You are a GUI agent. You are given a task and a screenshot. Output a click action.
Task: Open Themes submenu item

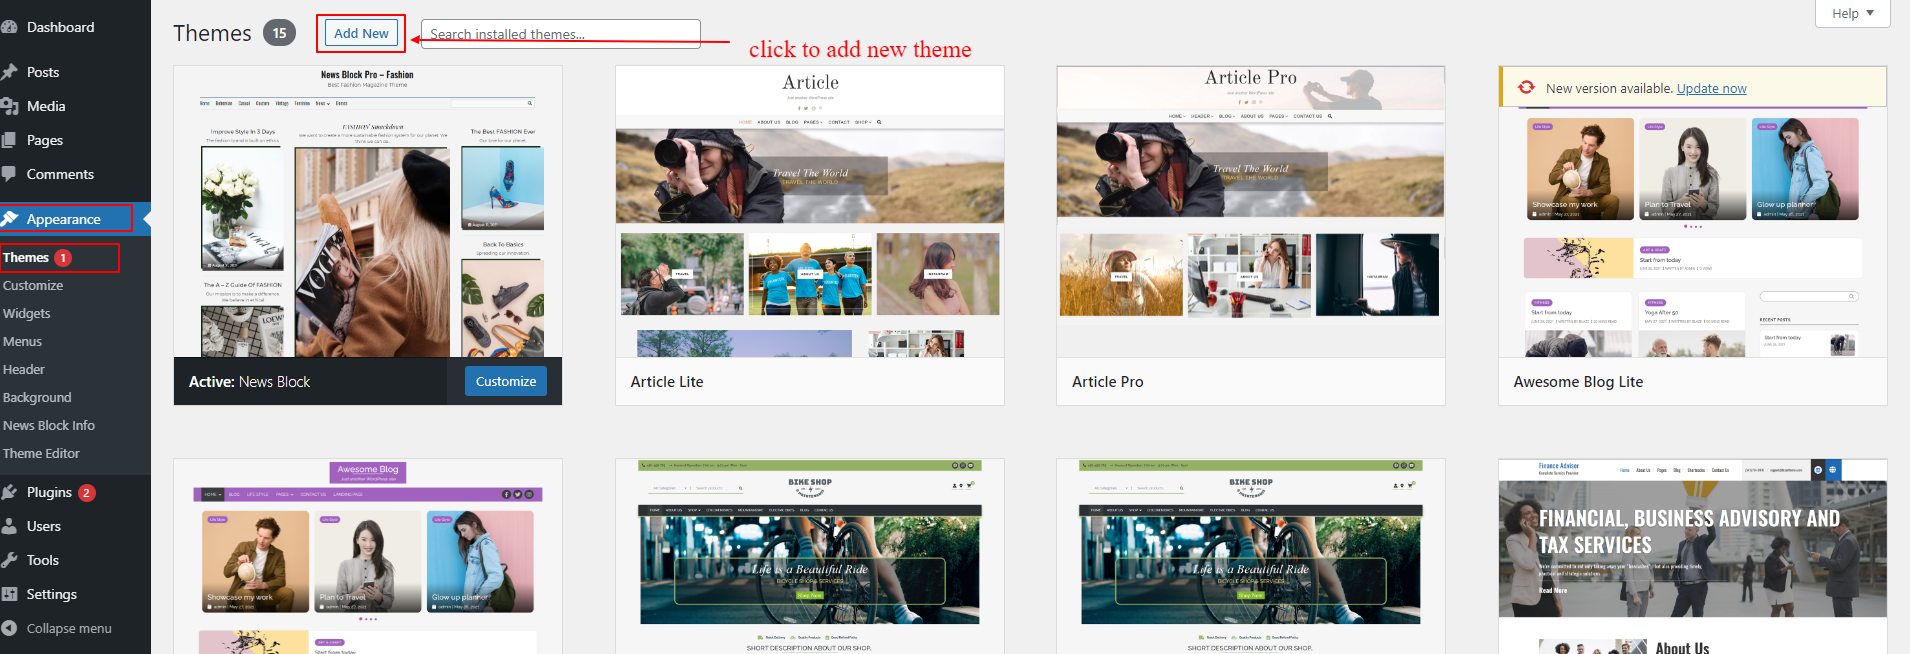coord(26,258)
